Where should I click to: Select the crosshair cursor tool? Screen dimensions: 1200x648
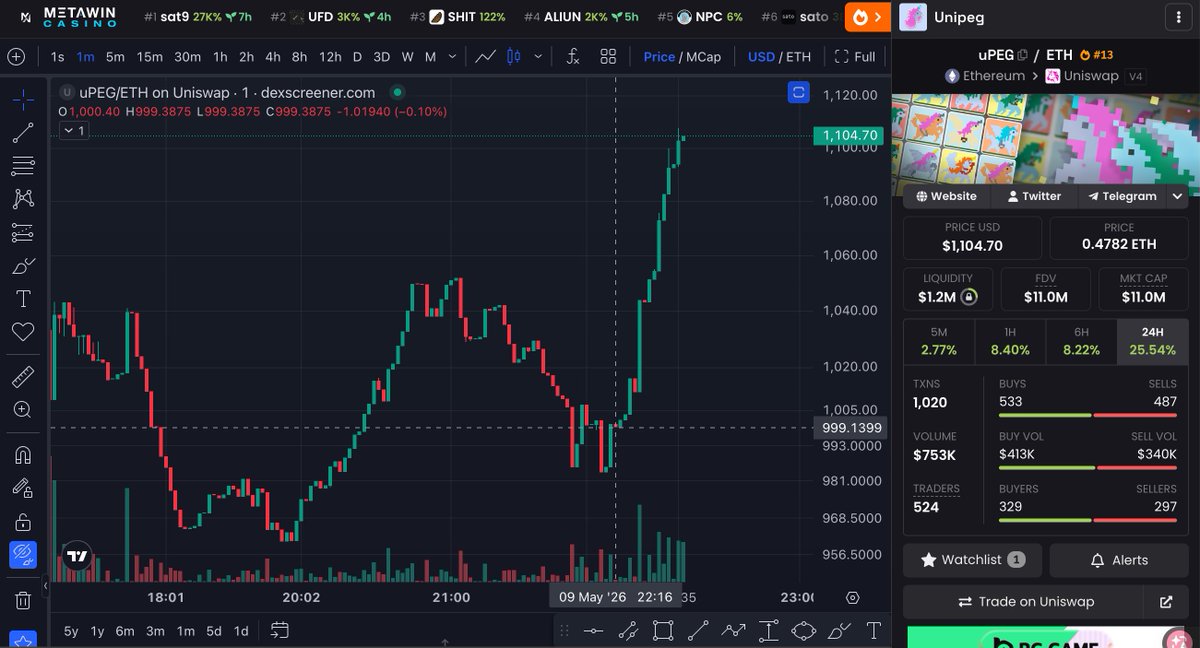(23, 99)
